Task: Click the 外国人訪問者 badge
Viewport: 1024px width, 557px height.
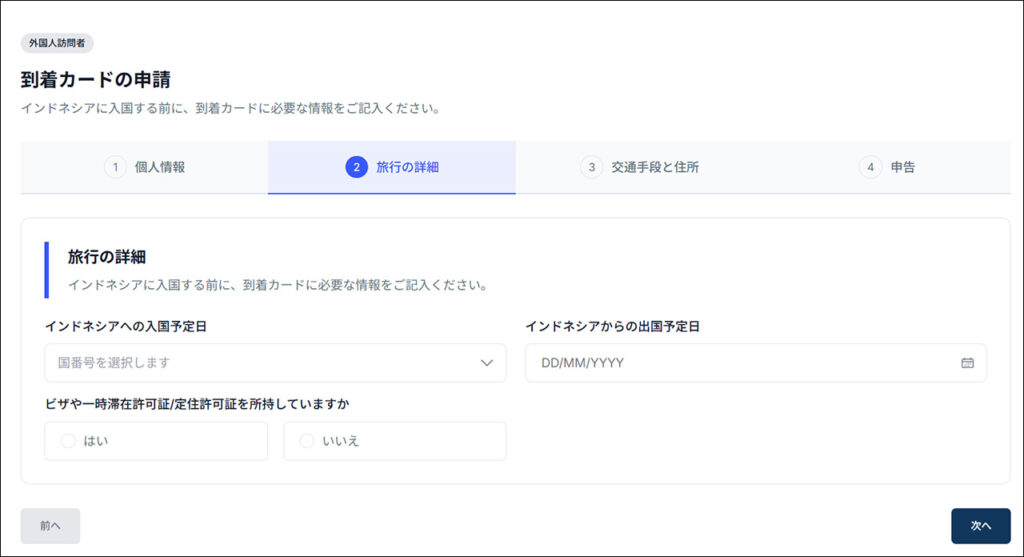Action: (57, 43)
